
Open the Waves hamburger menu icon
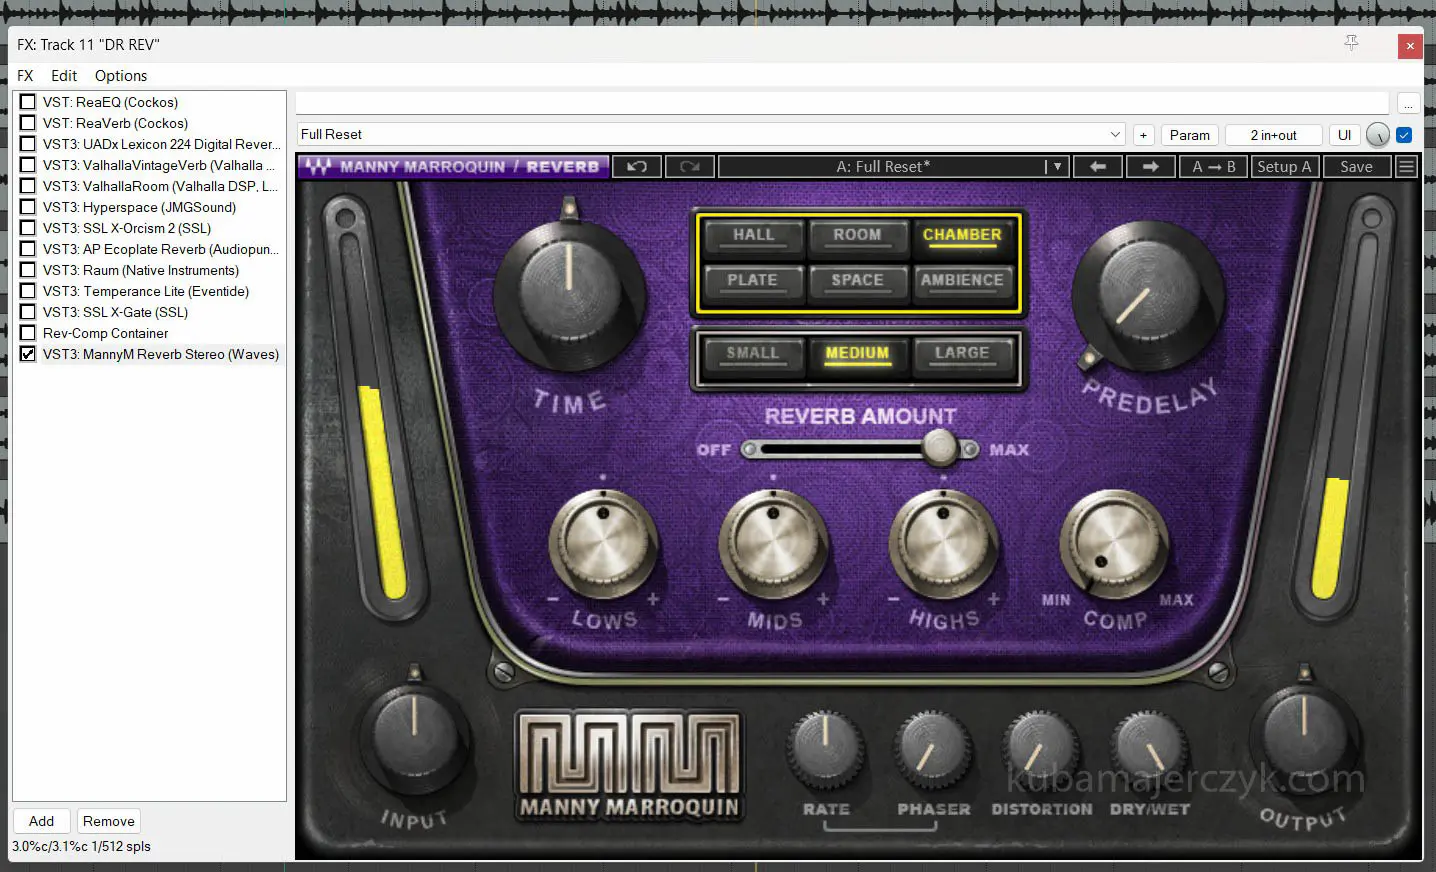1406,167
